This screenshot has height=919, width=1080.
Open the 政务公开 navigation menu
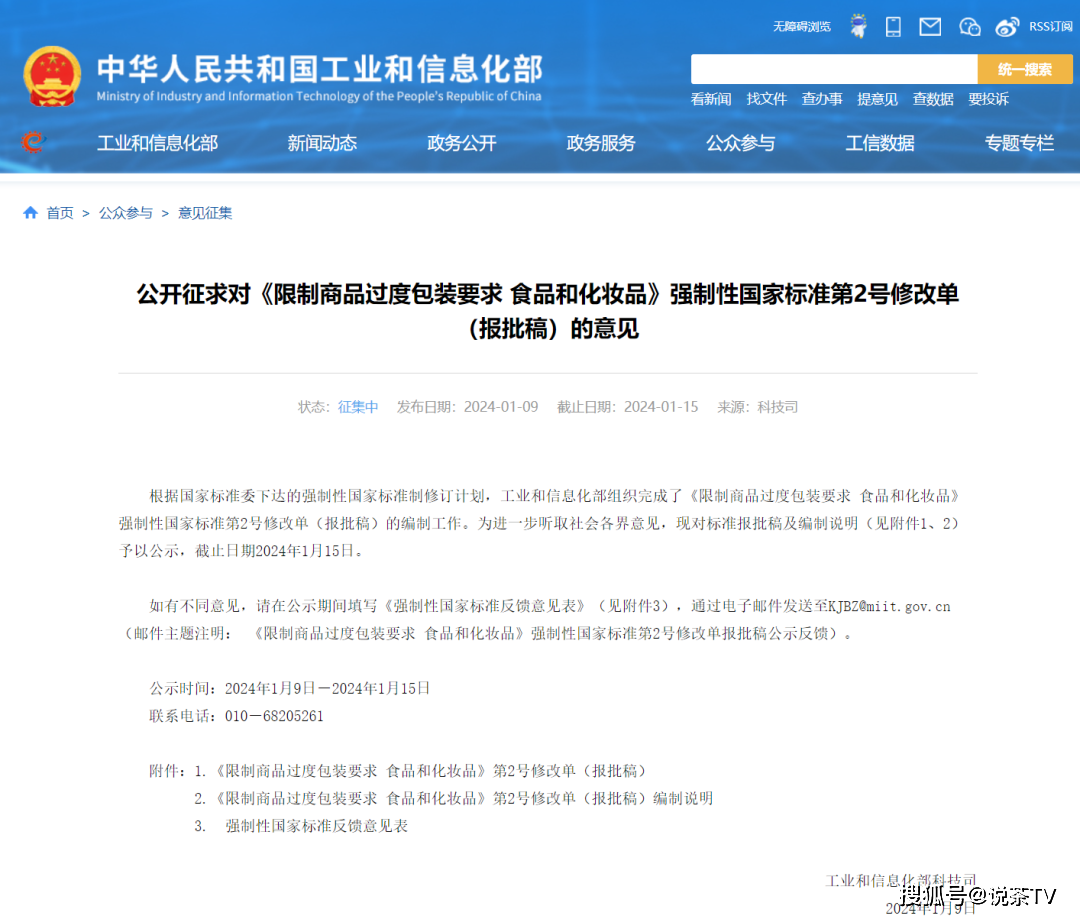[x=461, y=143]
